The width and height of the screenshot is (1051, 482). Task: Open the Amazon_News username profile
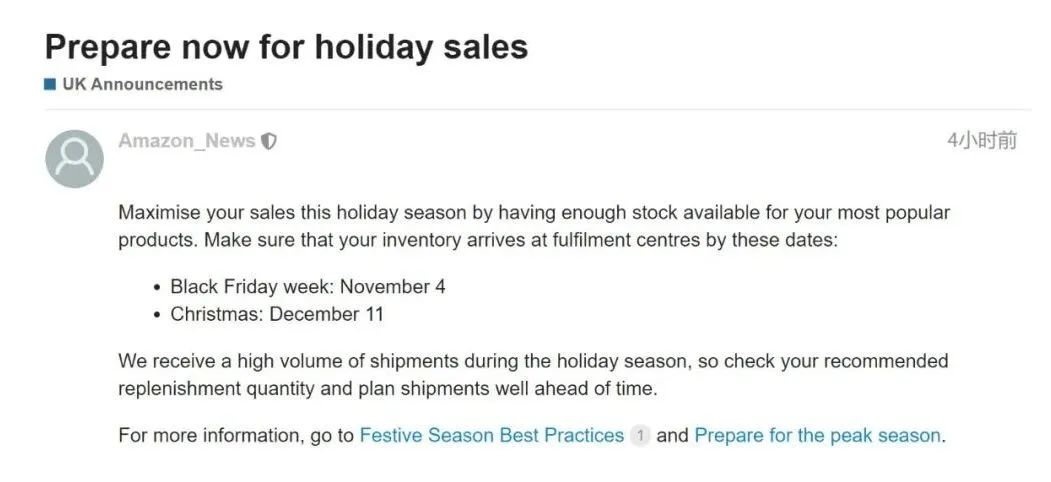pyautogui.click(x=186, y=141)
